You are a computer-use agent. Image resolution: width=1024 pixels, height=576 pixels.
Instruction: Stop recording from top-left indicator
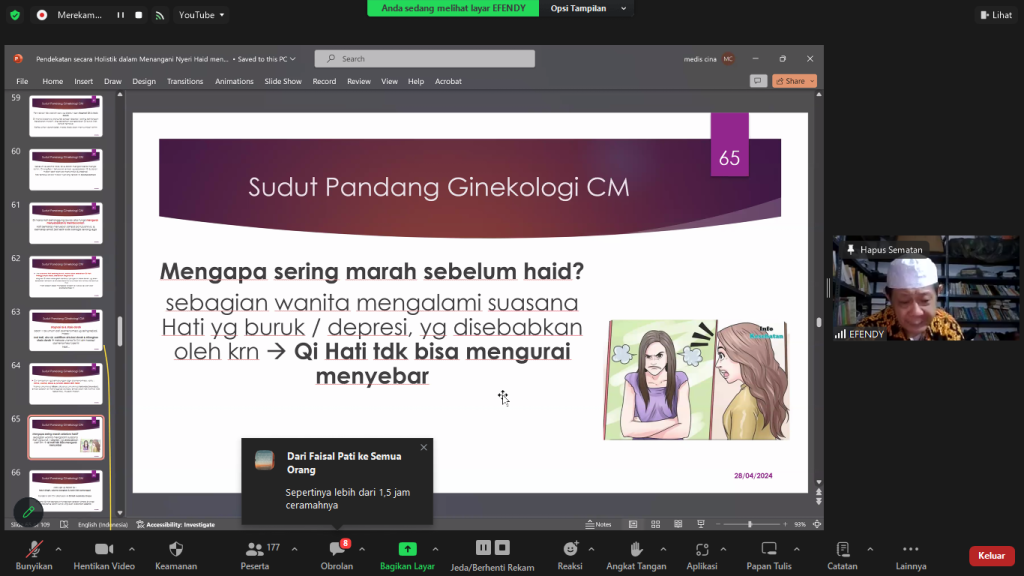(x=138, y=14)
